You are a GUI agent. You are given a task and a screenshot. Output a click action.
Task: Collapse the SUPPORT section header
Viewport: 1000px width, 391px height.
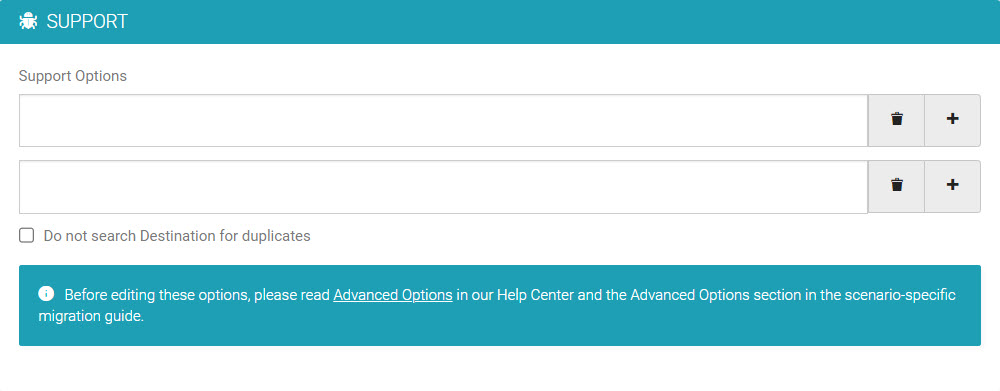[500, 22]
